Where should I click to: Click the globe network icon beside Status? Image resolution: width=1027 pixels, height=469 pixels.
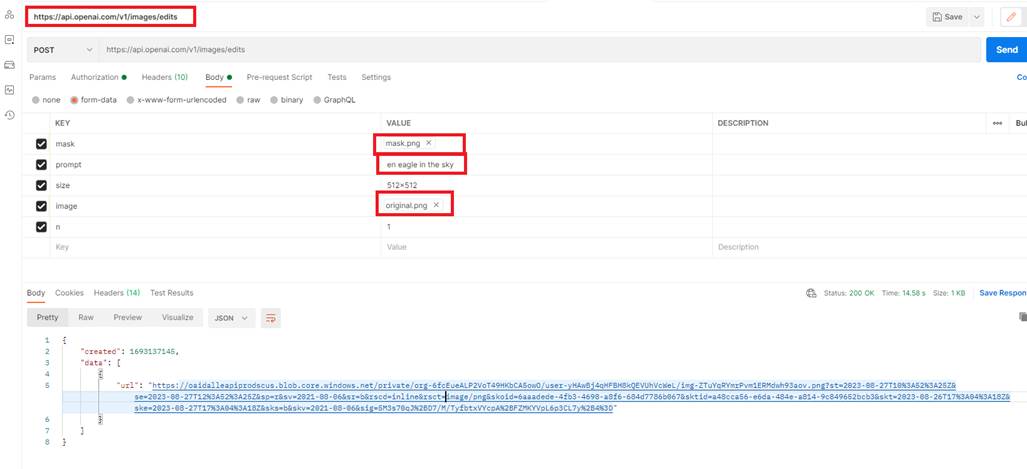811,293
